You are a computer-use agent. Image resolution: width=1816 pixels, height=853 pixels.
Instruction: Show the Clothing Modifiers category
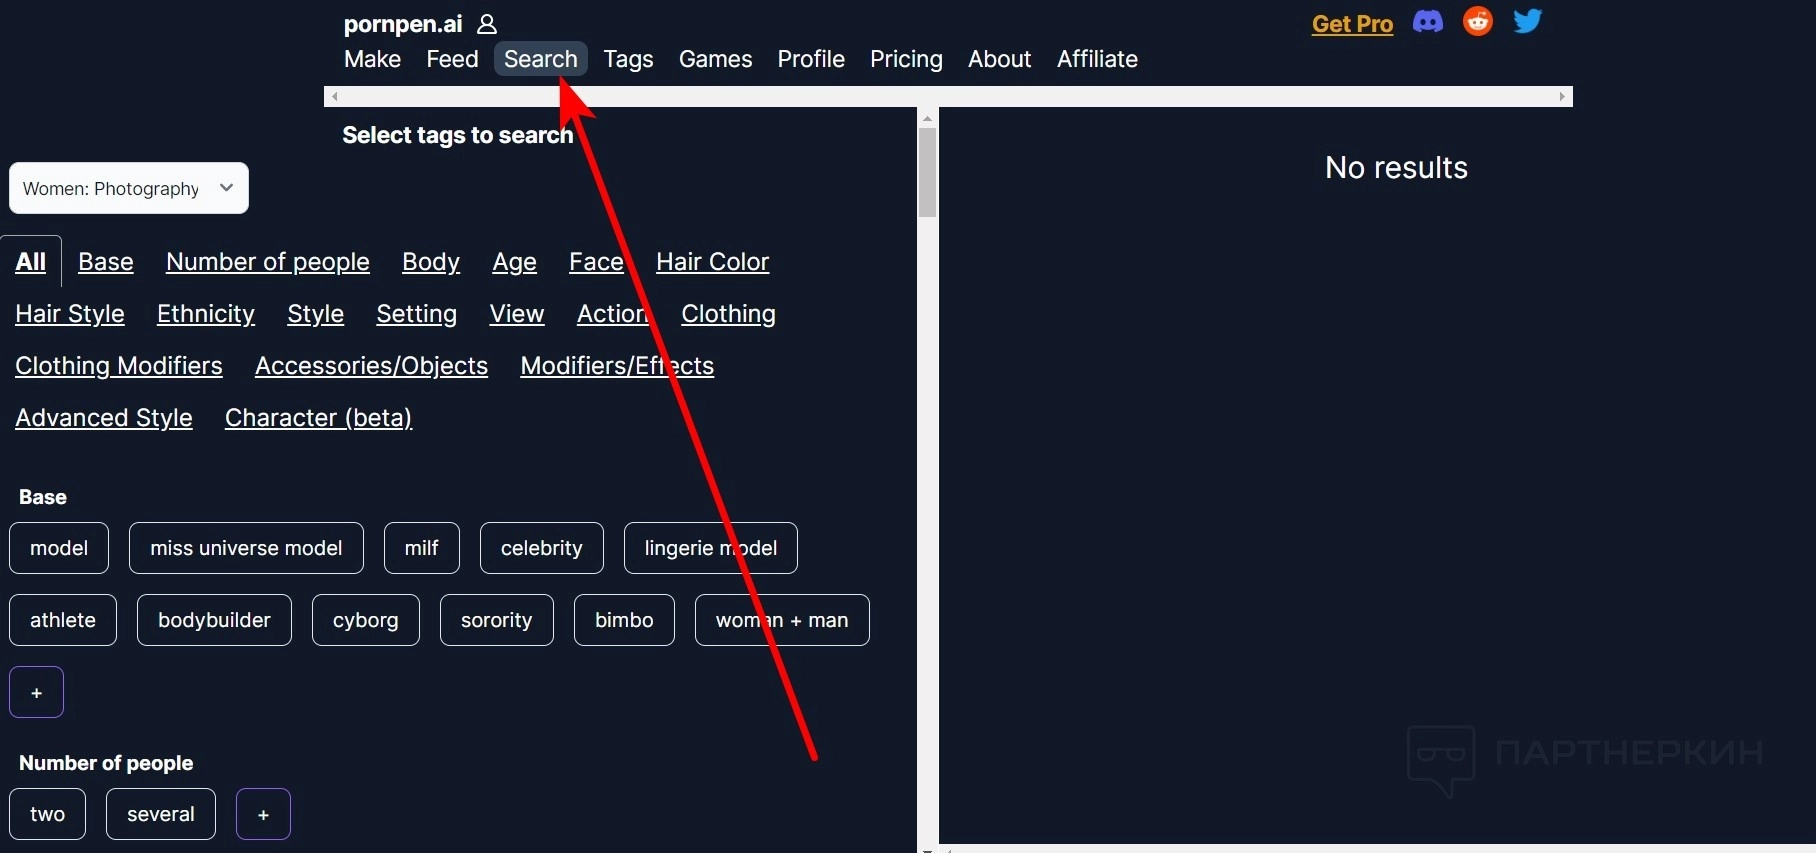coord(119,366)
